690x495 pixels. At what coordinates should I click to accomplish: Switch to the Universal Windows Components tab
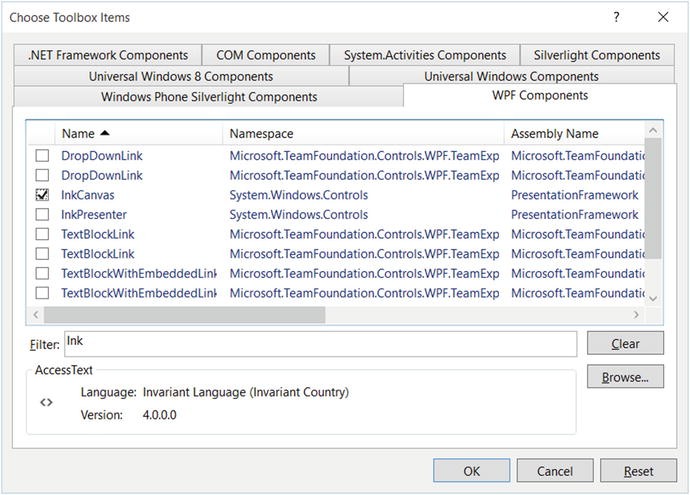tap(511, 76)
